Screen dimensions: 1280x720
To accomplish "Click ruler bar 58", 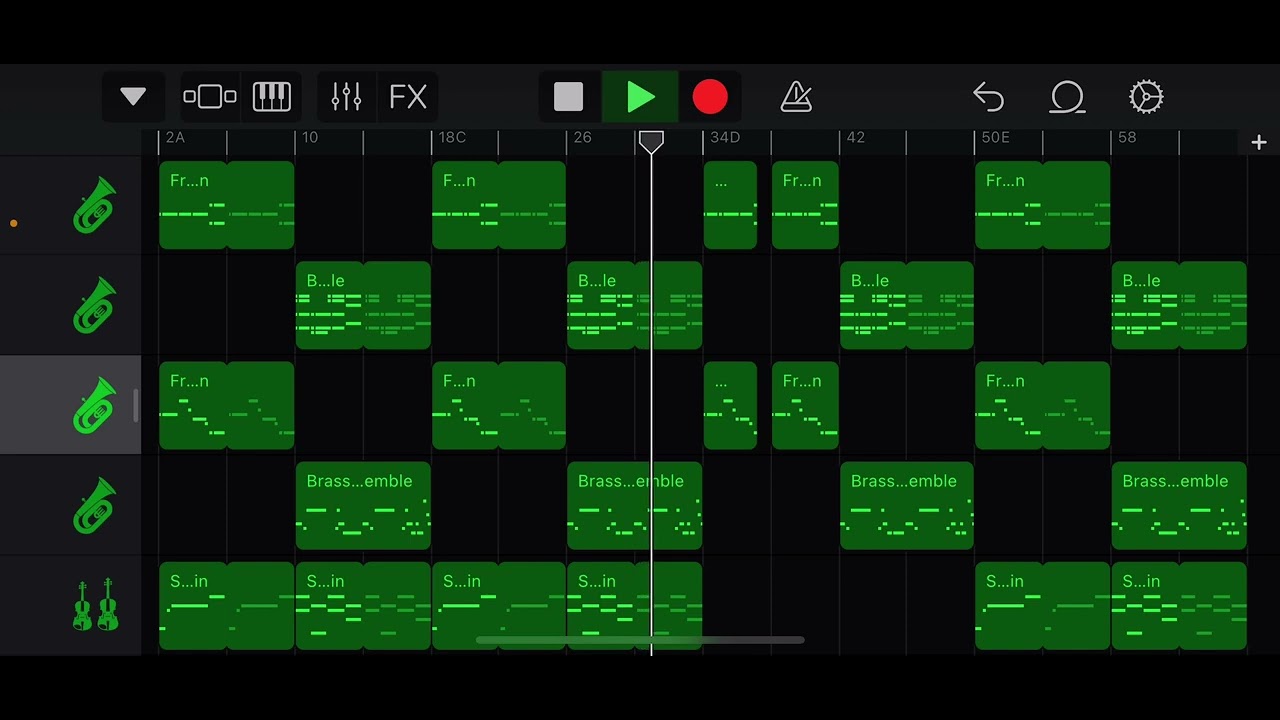I will pyautogui.click(x=1127, y=137).
